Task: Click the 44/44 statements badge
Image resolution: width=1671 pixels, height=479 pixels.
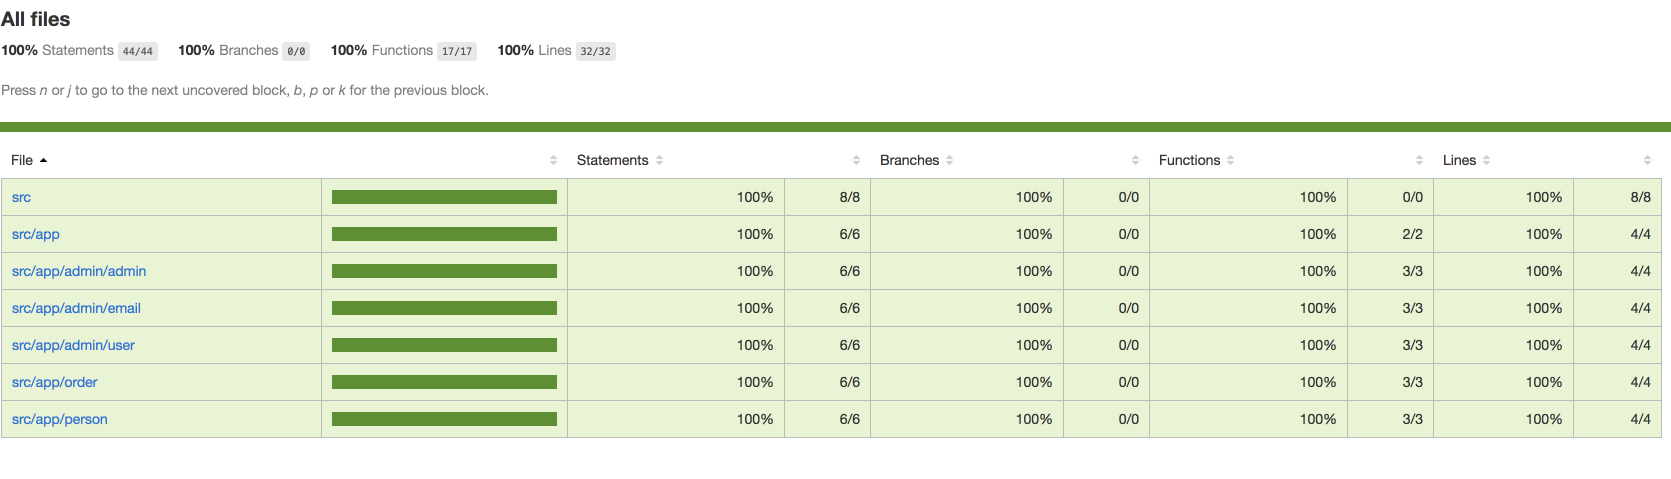Action: pos(138,51)
